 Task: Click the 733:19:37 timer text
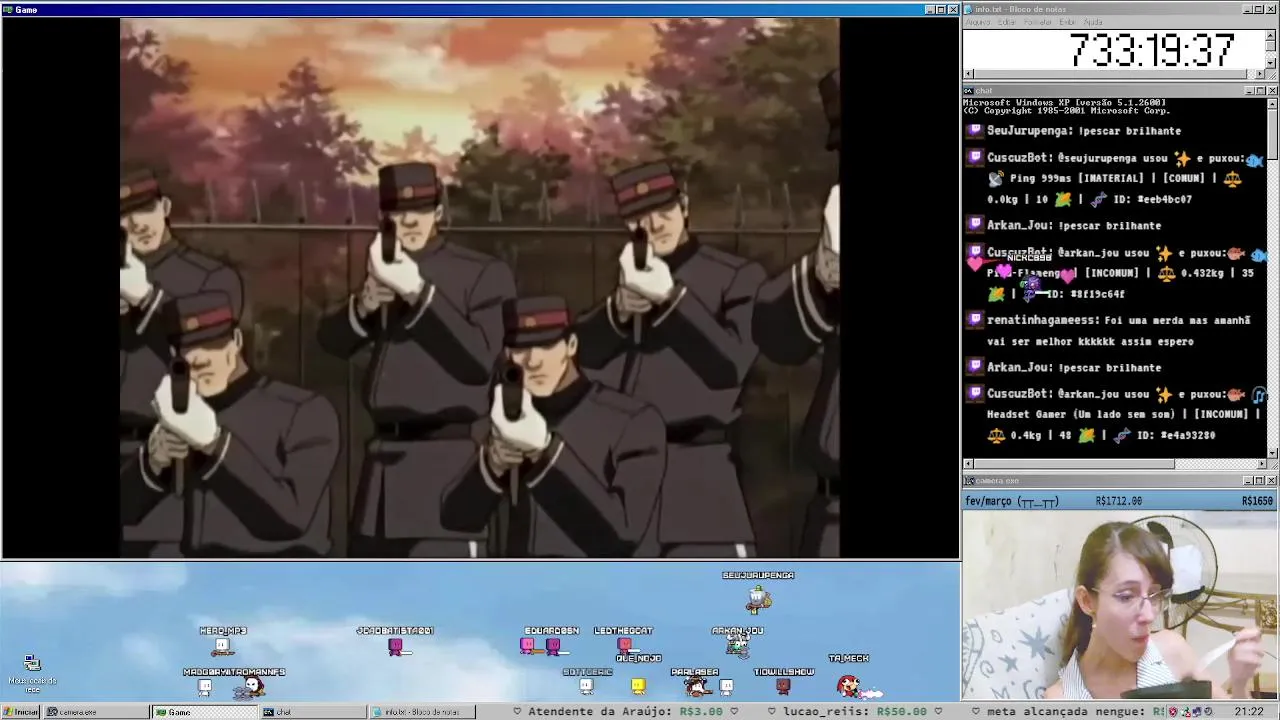tap(1152, 50)
